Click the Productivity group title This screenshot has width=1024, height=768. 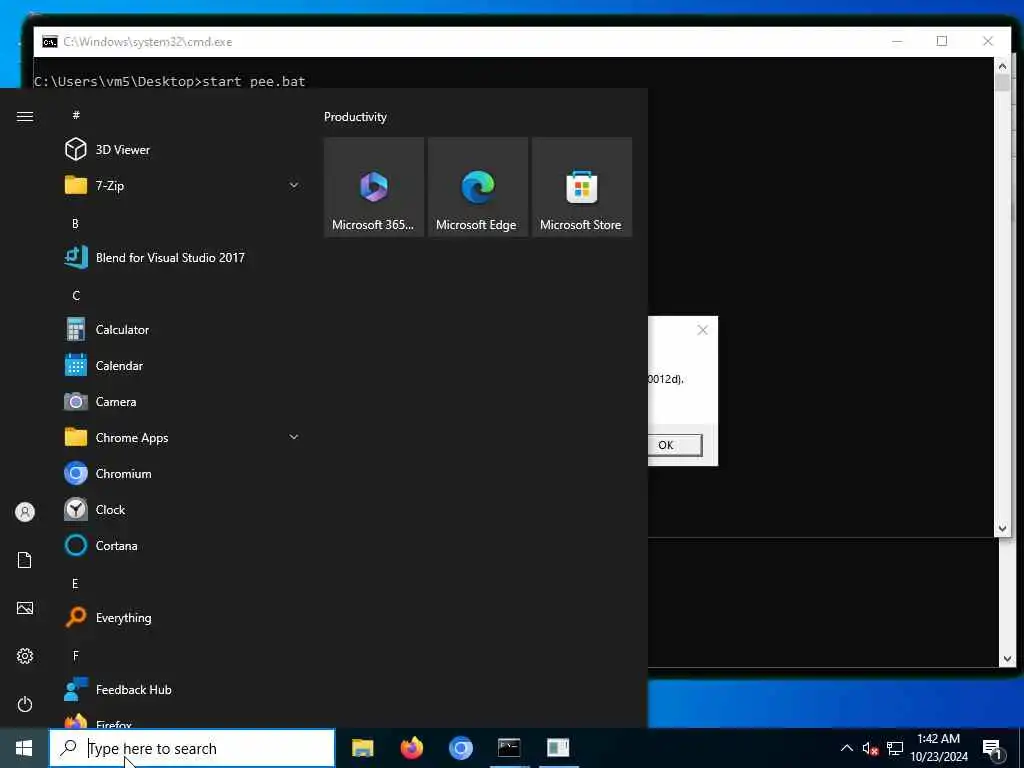[355, 117]
